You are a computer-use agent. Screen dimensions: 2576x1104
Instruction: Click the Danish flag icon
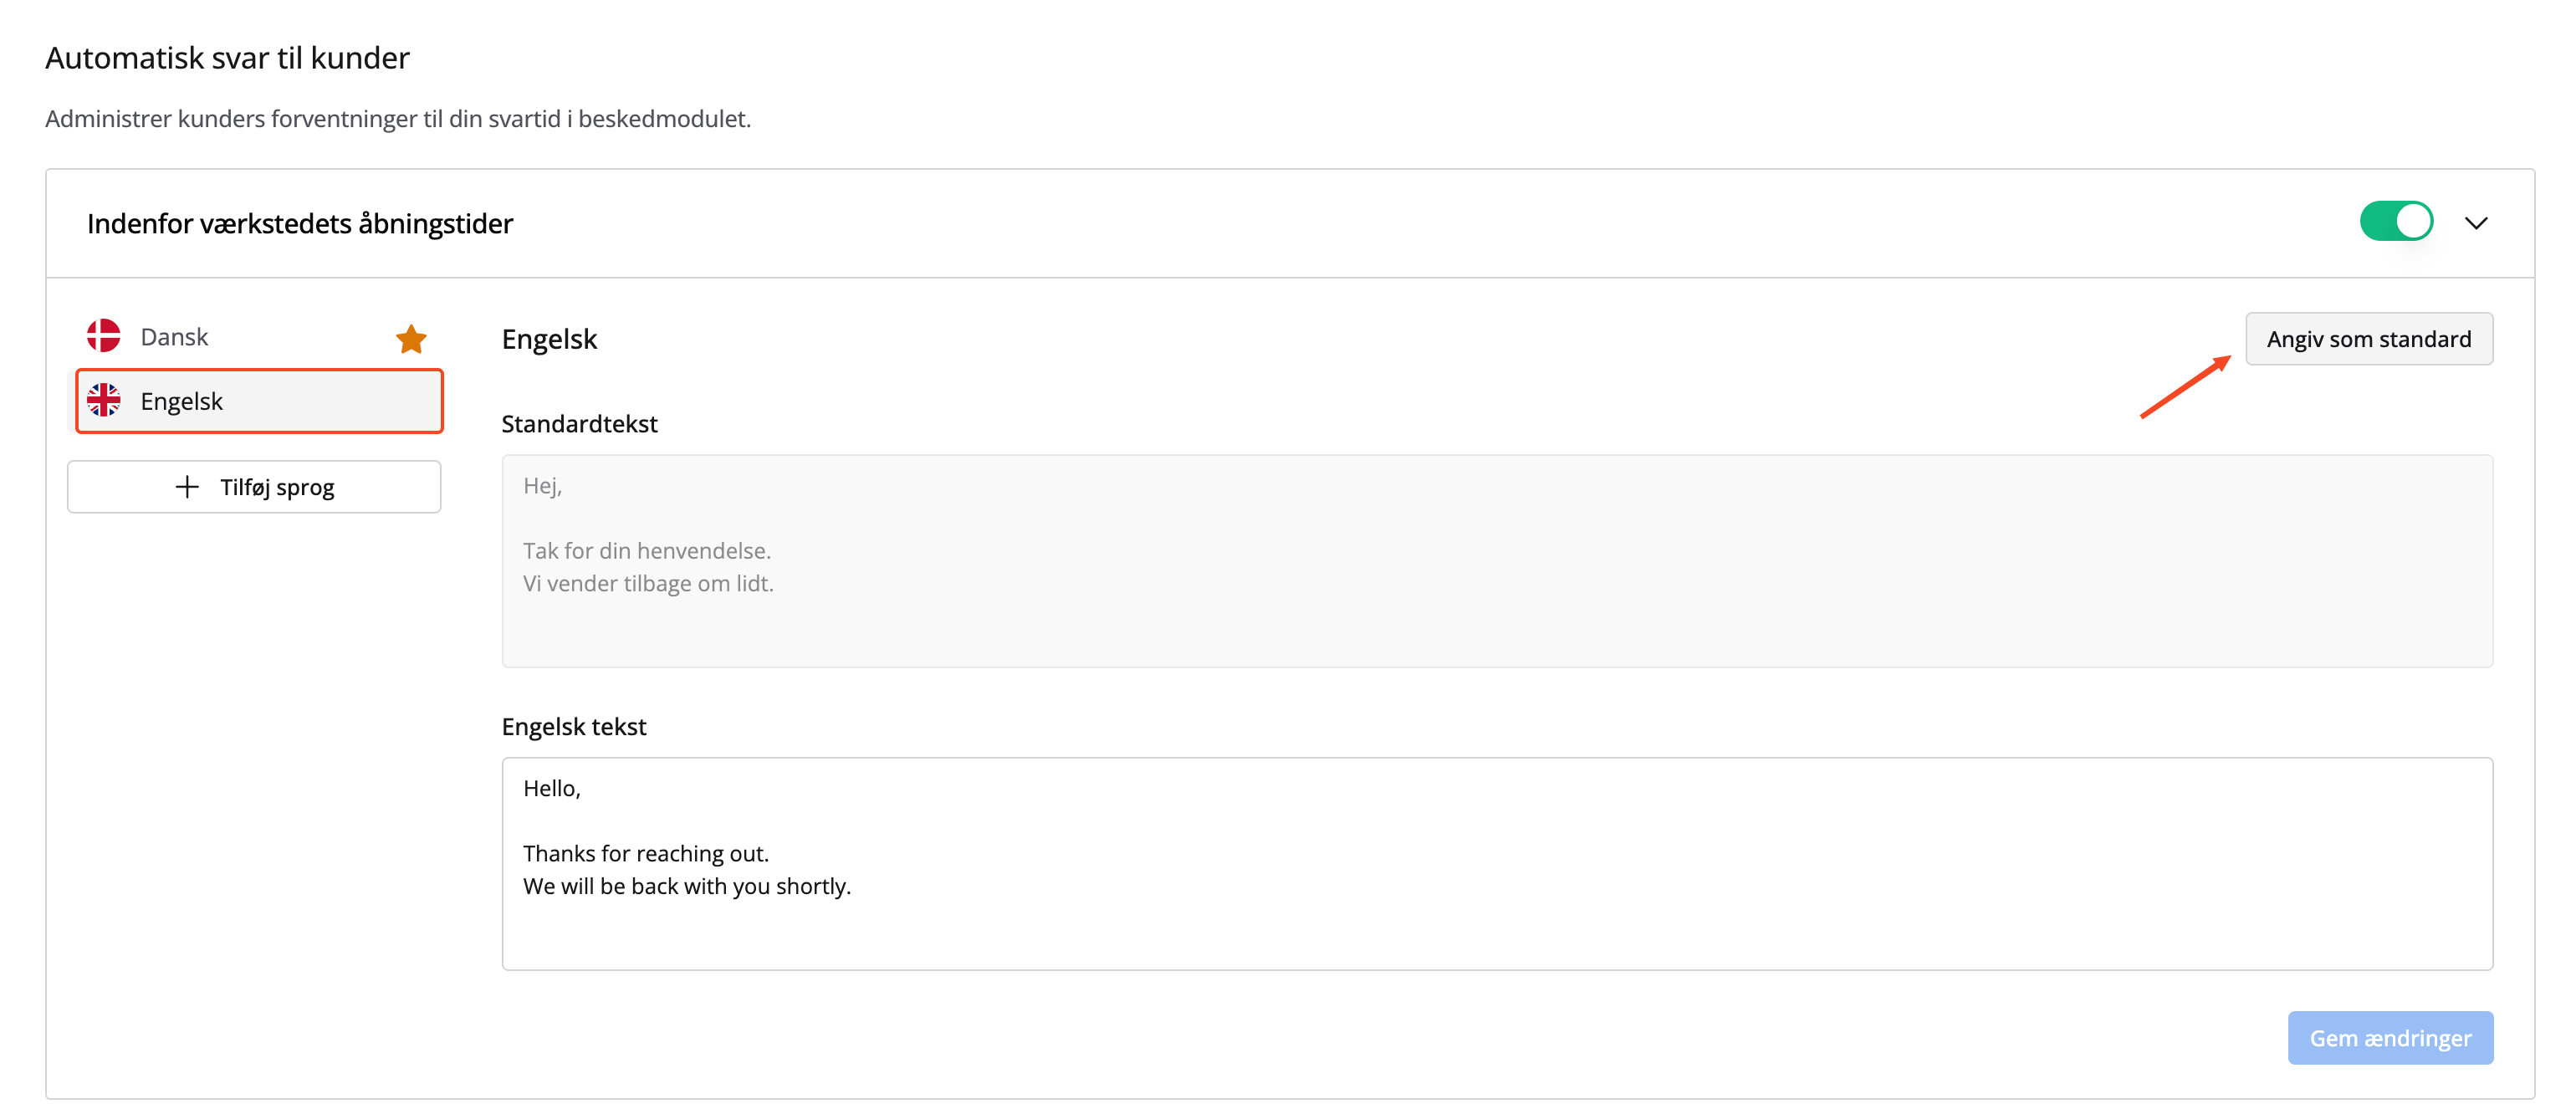tap(103, 336)
